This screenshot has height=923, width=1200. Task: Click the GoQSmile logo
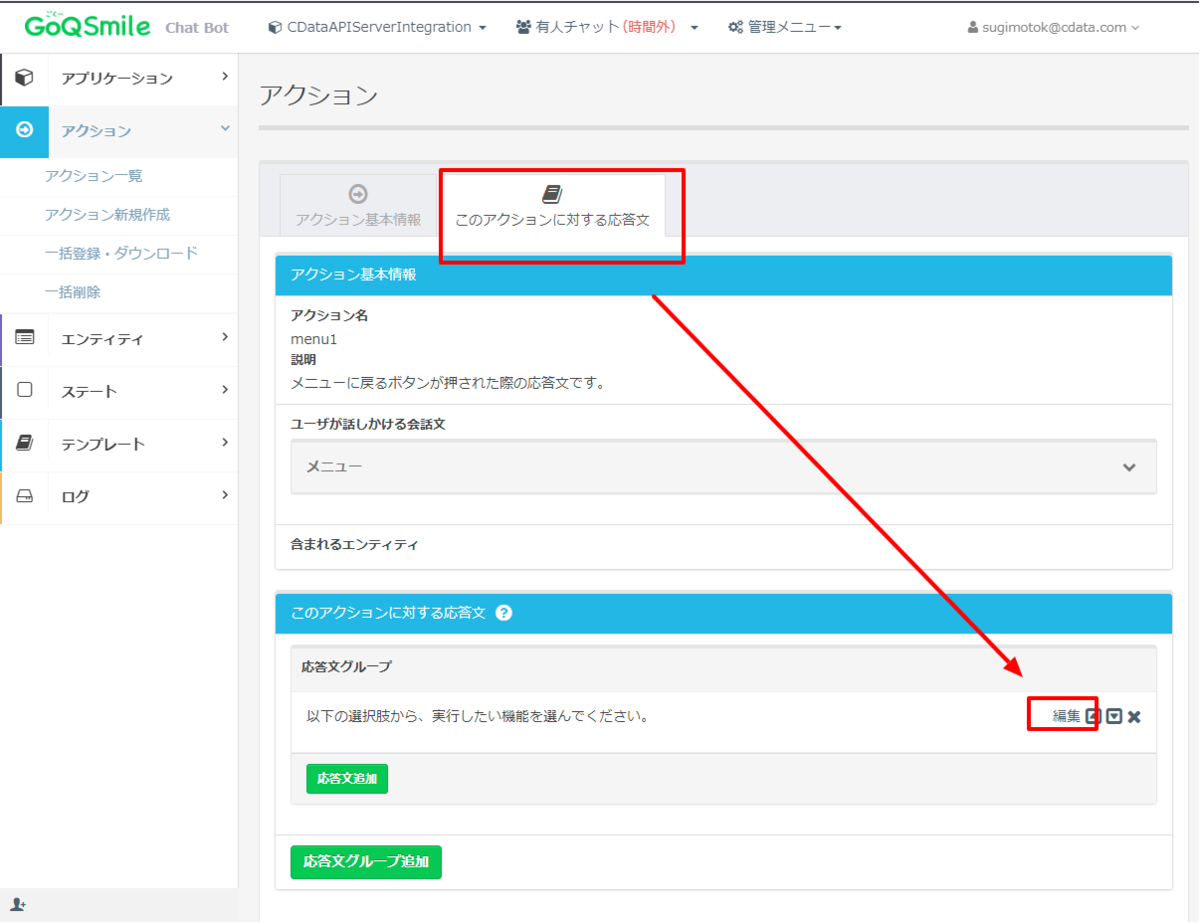tap(88, 25)
